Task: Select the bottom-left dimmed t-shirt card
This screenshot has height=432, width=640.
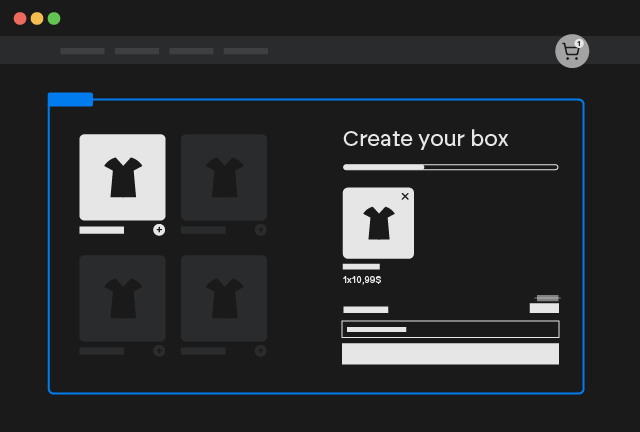Action: coord(122,298)
